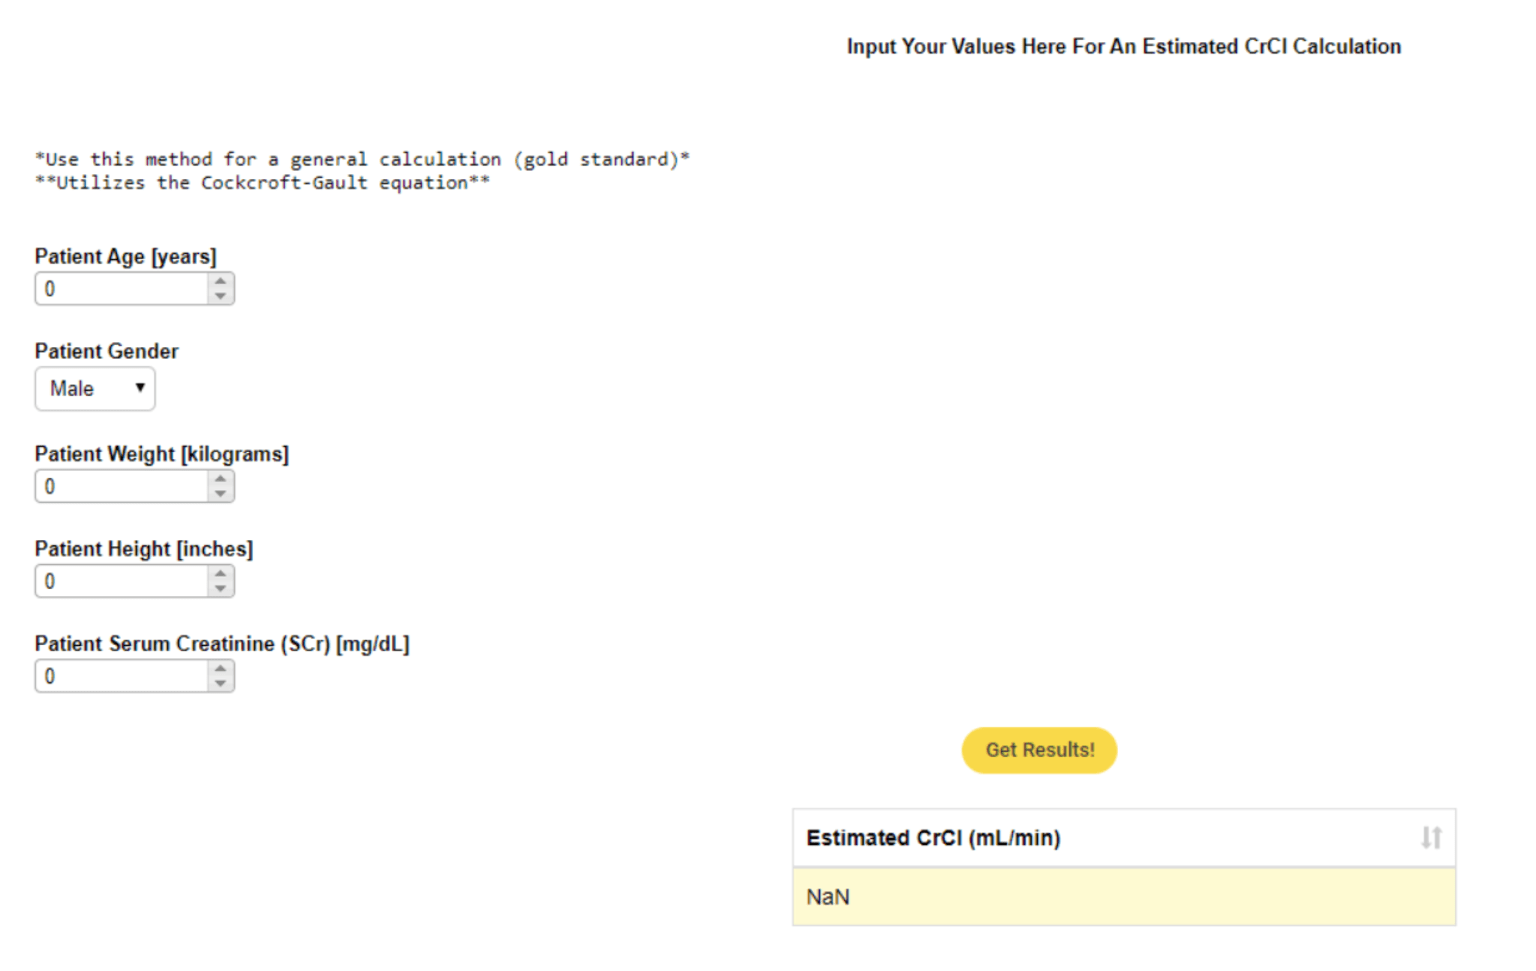Screen dimensions: 1536x971
Task: Increase Patient Height with up arrow
Action: point(221,573)
